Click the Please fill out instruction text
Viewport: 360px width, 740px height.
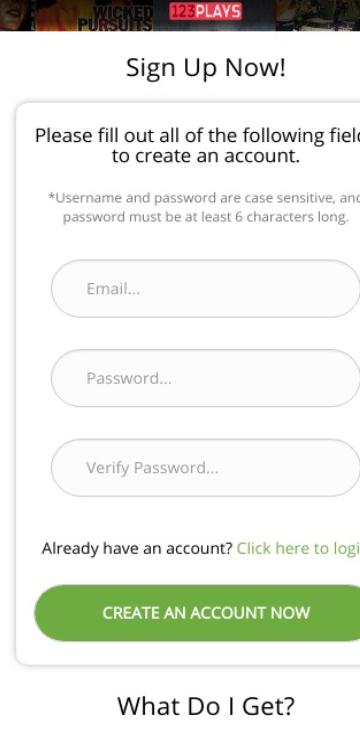point(197,145)
